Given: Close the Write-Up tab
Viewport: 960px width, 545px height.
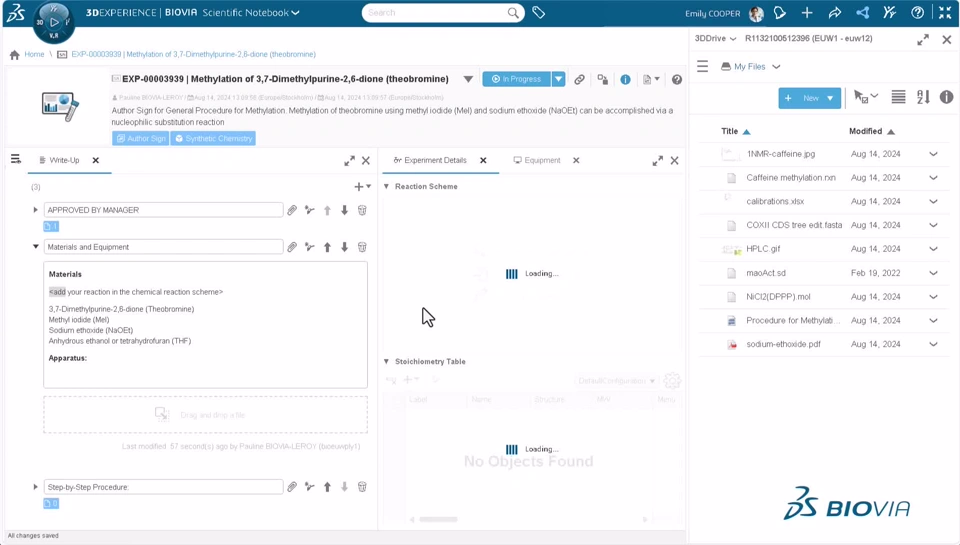Looking at the screenshot, I should [x=96, y=160].
